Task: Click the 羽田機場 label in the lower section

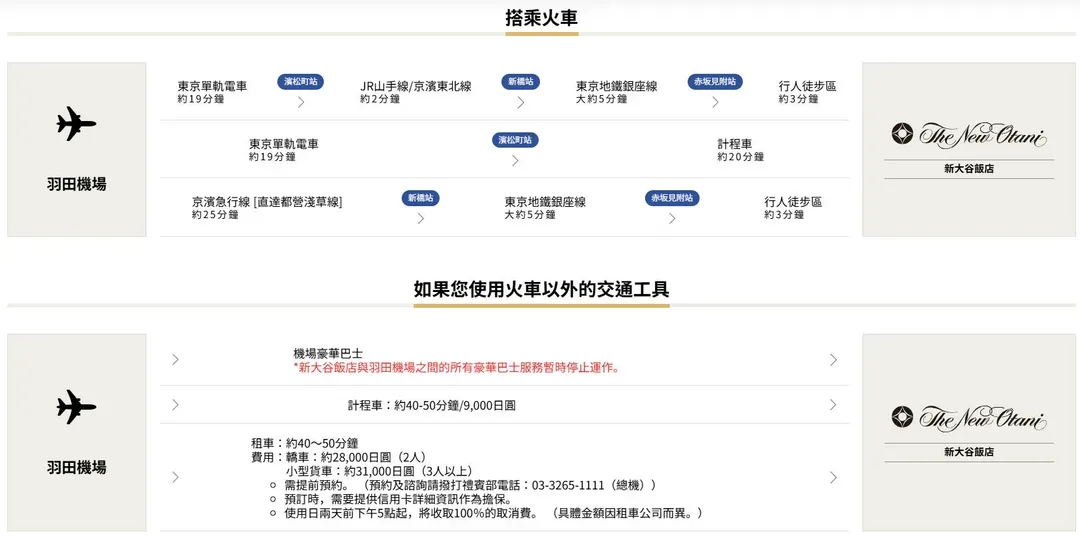Action: click(76, 467)
